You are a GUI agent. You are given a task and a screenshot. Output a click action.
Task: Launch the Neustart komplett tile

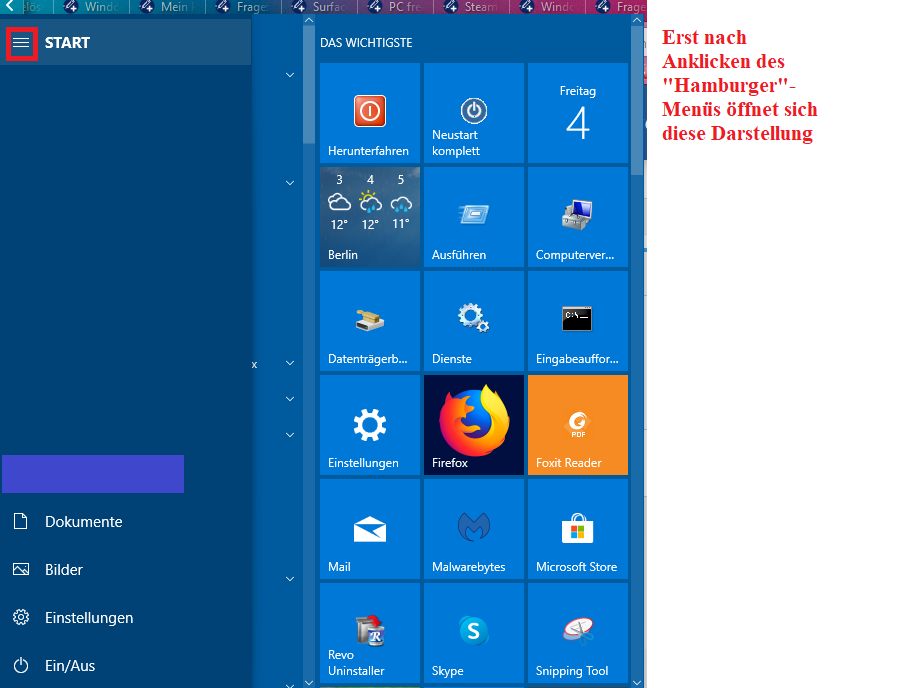(x=473, y=113)
